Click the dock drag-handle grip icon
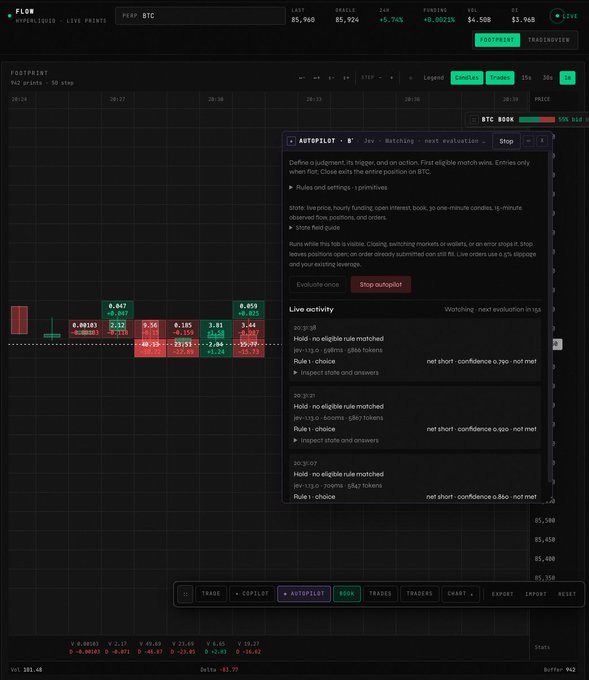589x680 pixels. [x=185, y=594]
